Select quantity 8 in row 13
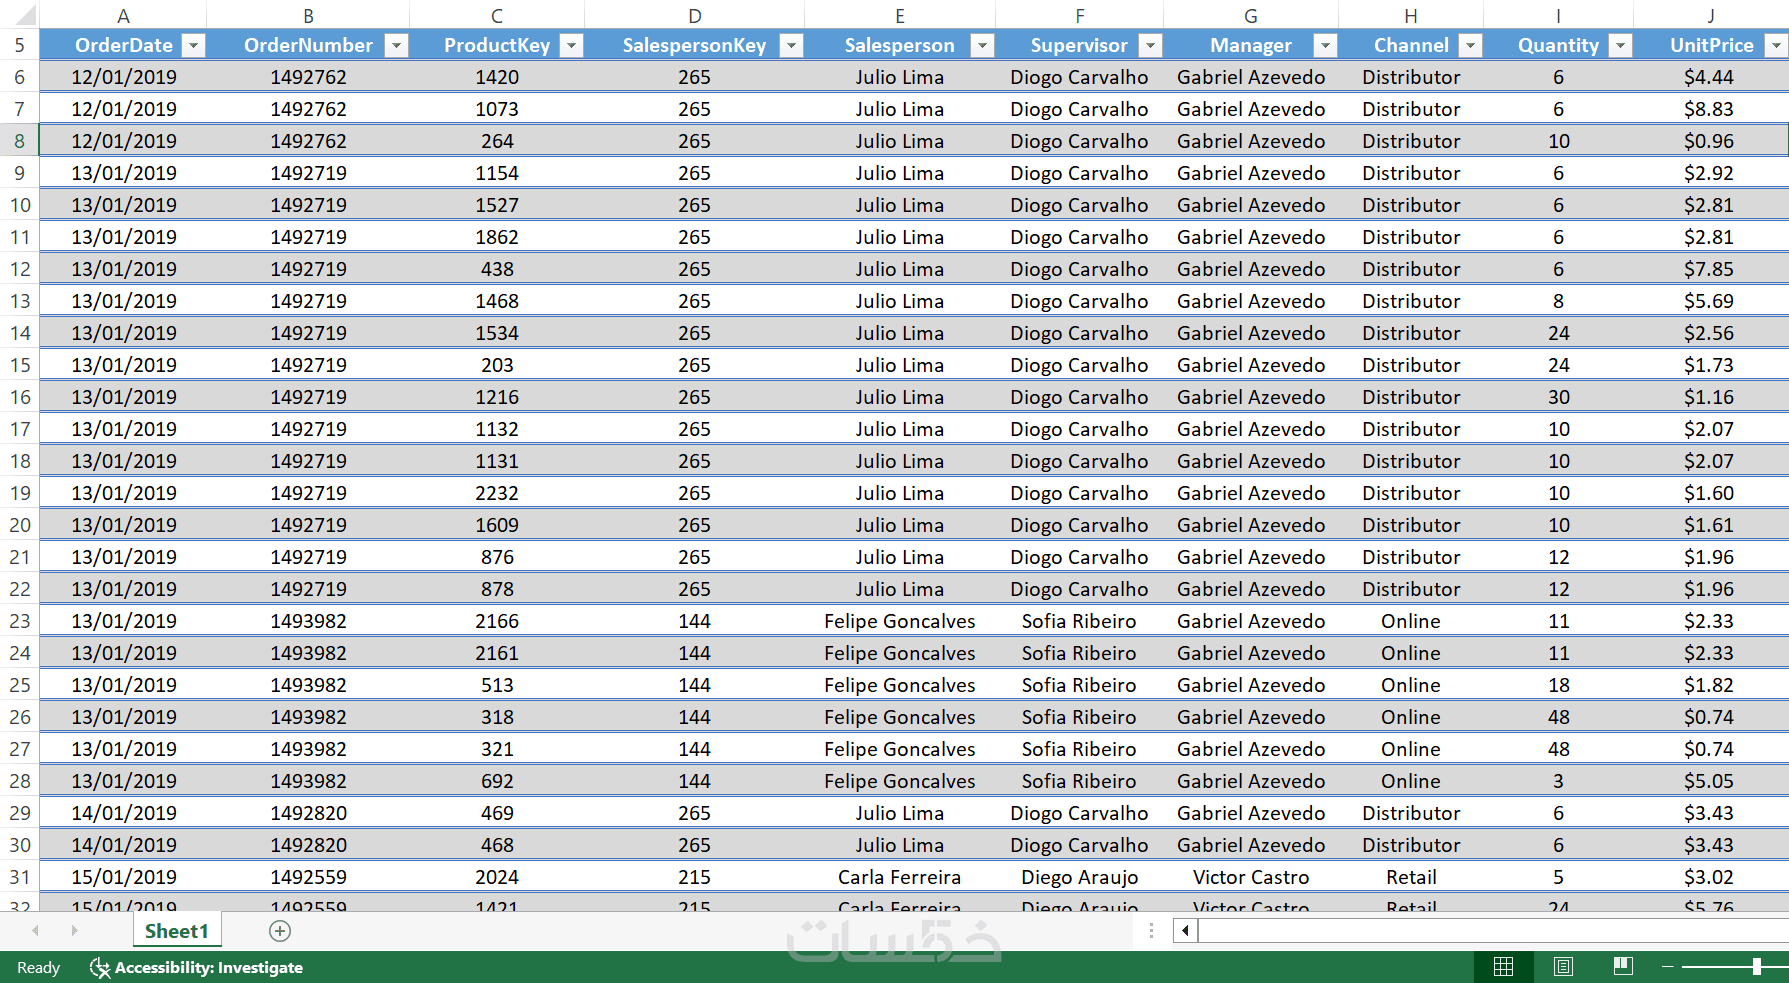 [1558, 301]
